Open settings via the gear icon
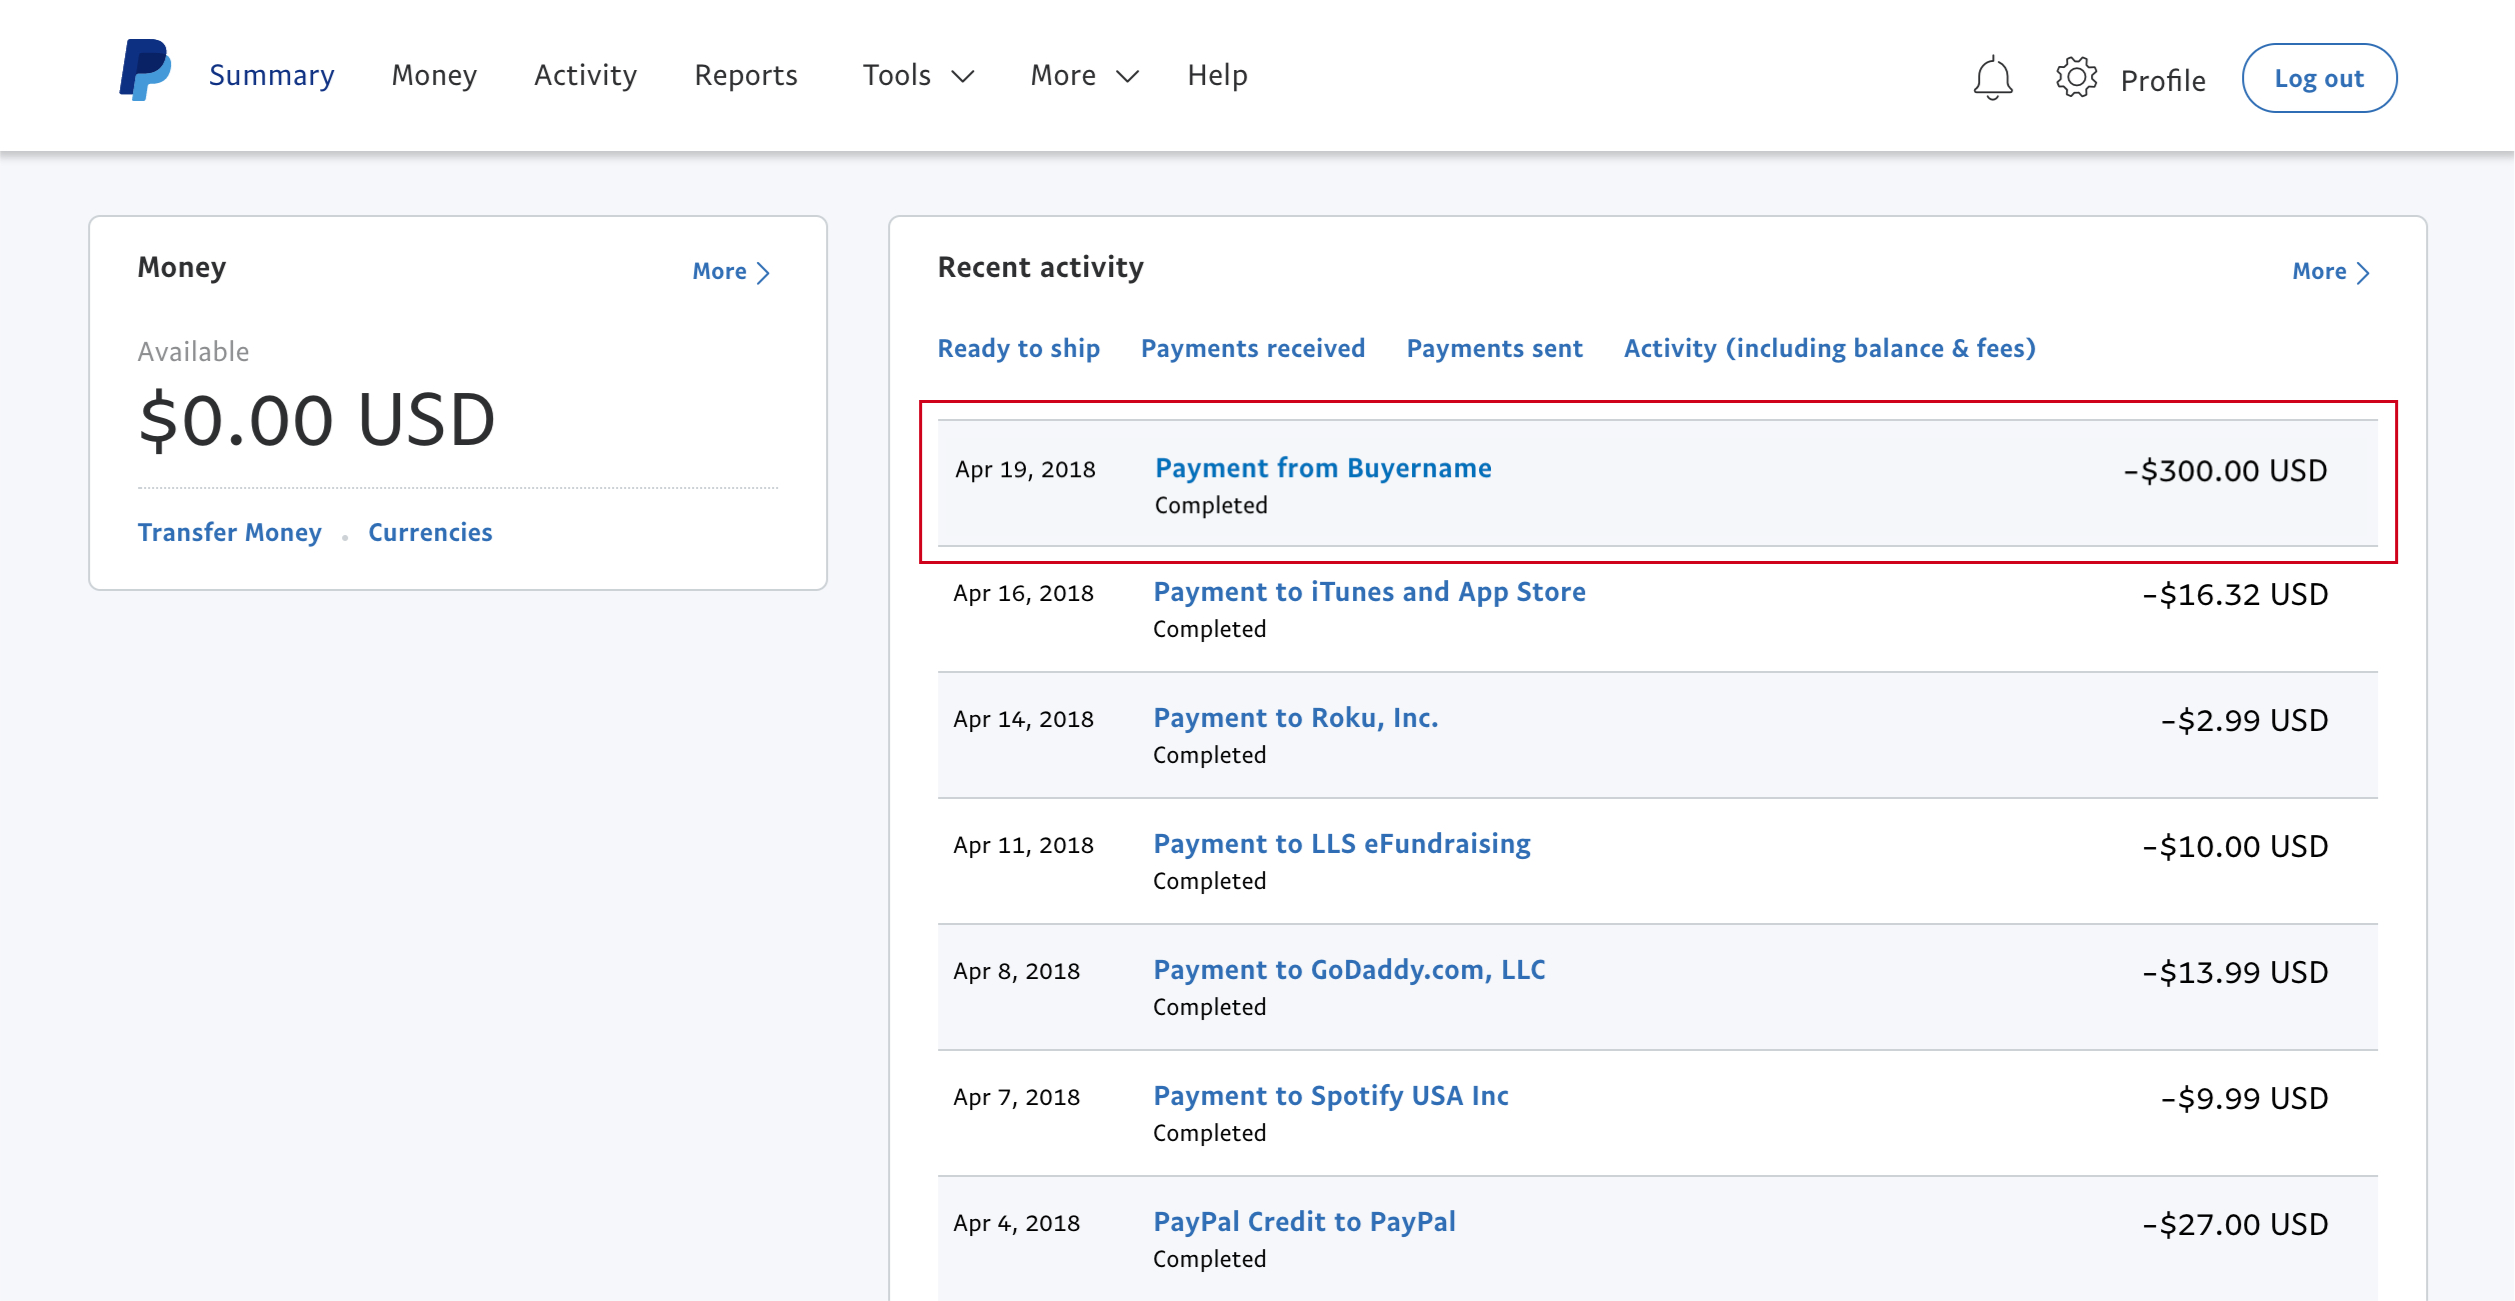 [x=2076, y=77]
